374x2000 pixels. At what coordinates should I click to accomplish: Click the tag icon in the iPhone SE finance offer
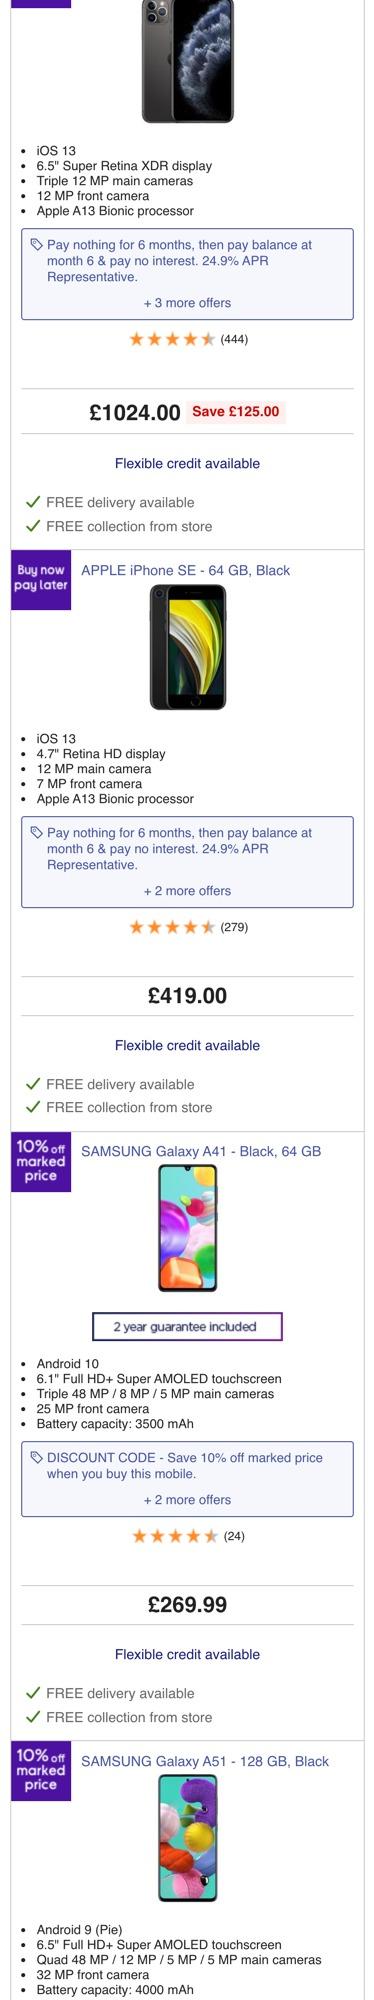pos(37,832)
